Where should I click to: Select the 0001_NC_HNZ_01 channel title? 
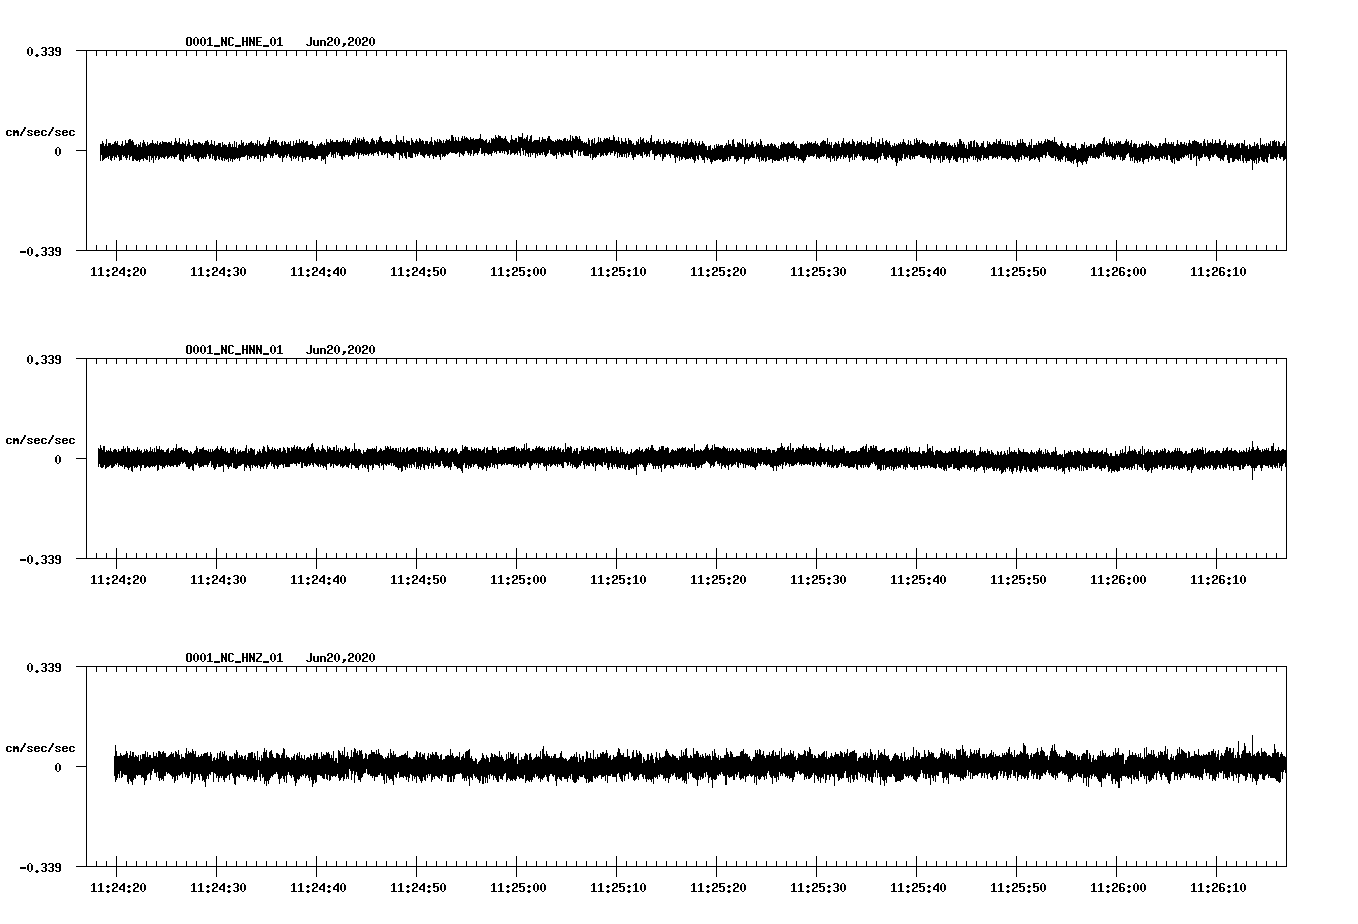click(x=234, y=658)
